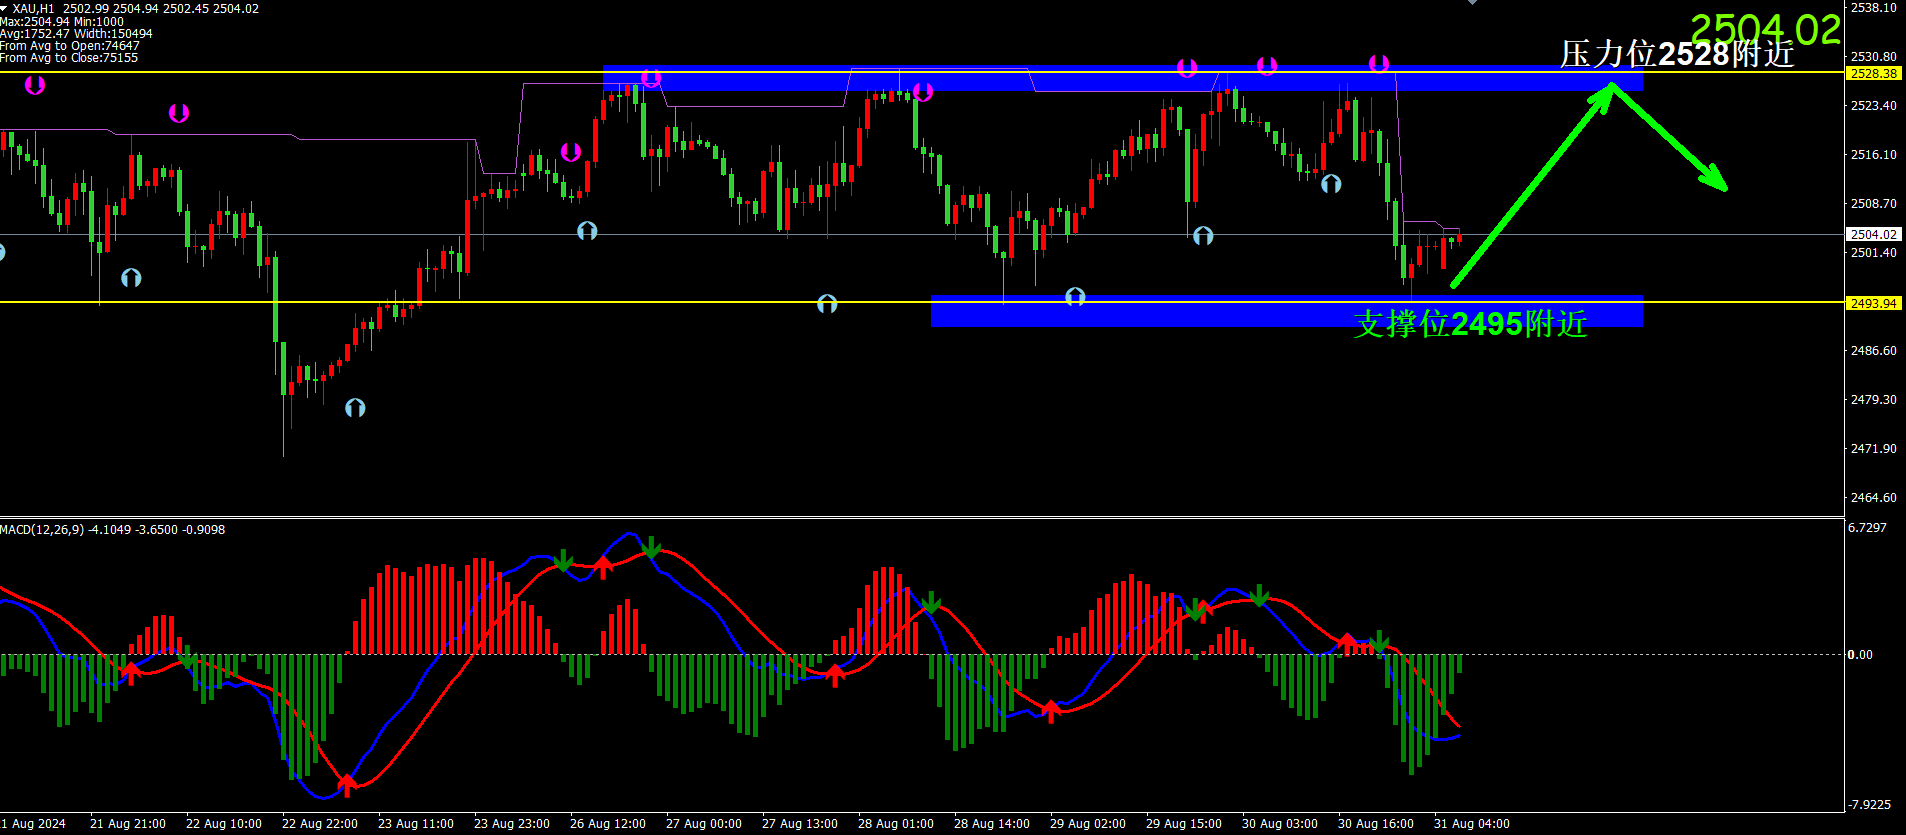Click the MACD scale value -7.9225

(1869, 804)
